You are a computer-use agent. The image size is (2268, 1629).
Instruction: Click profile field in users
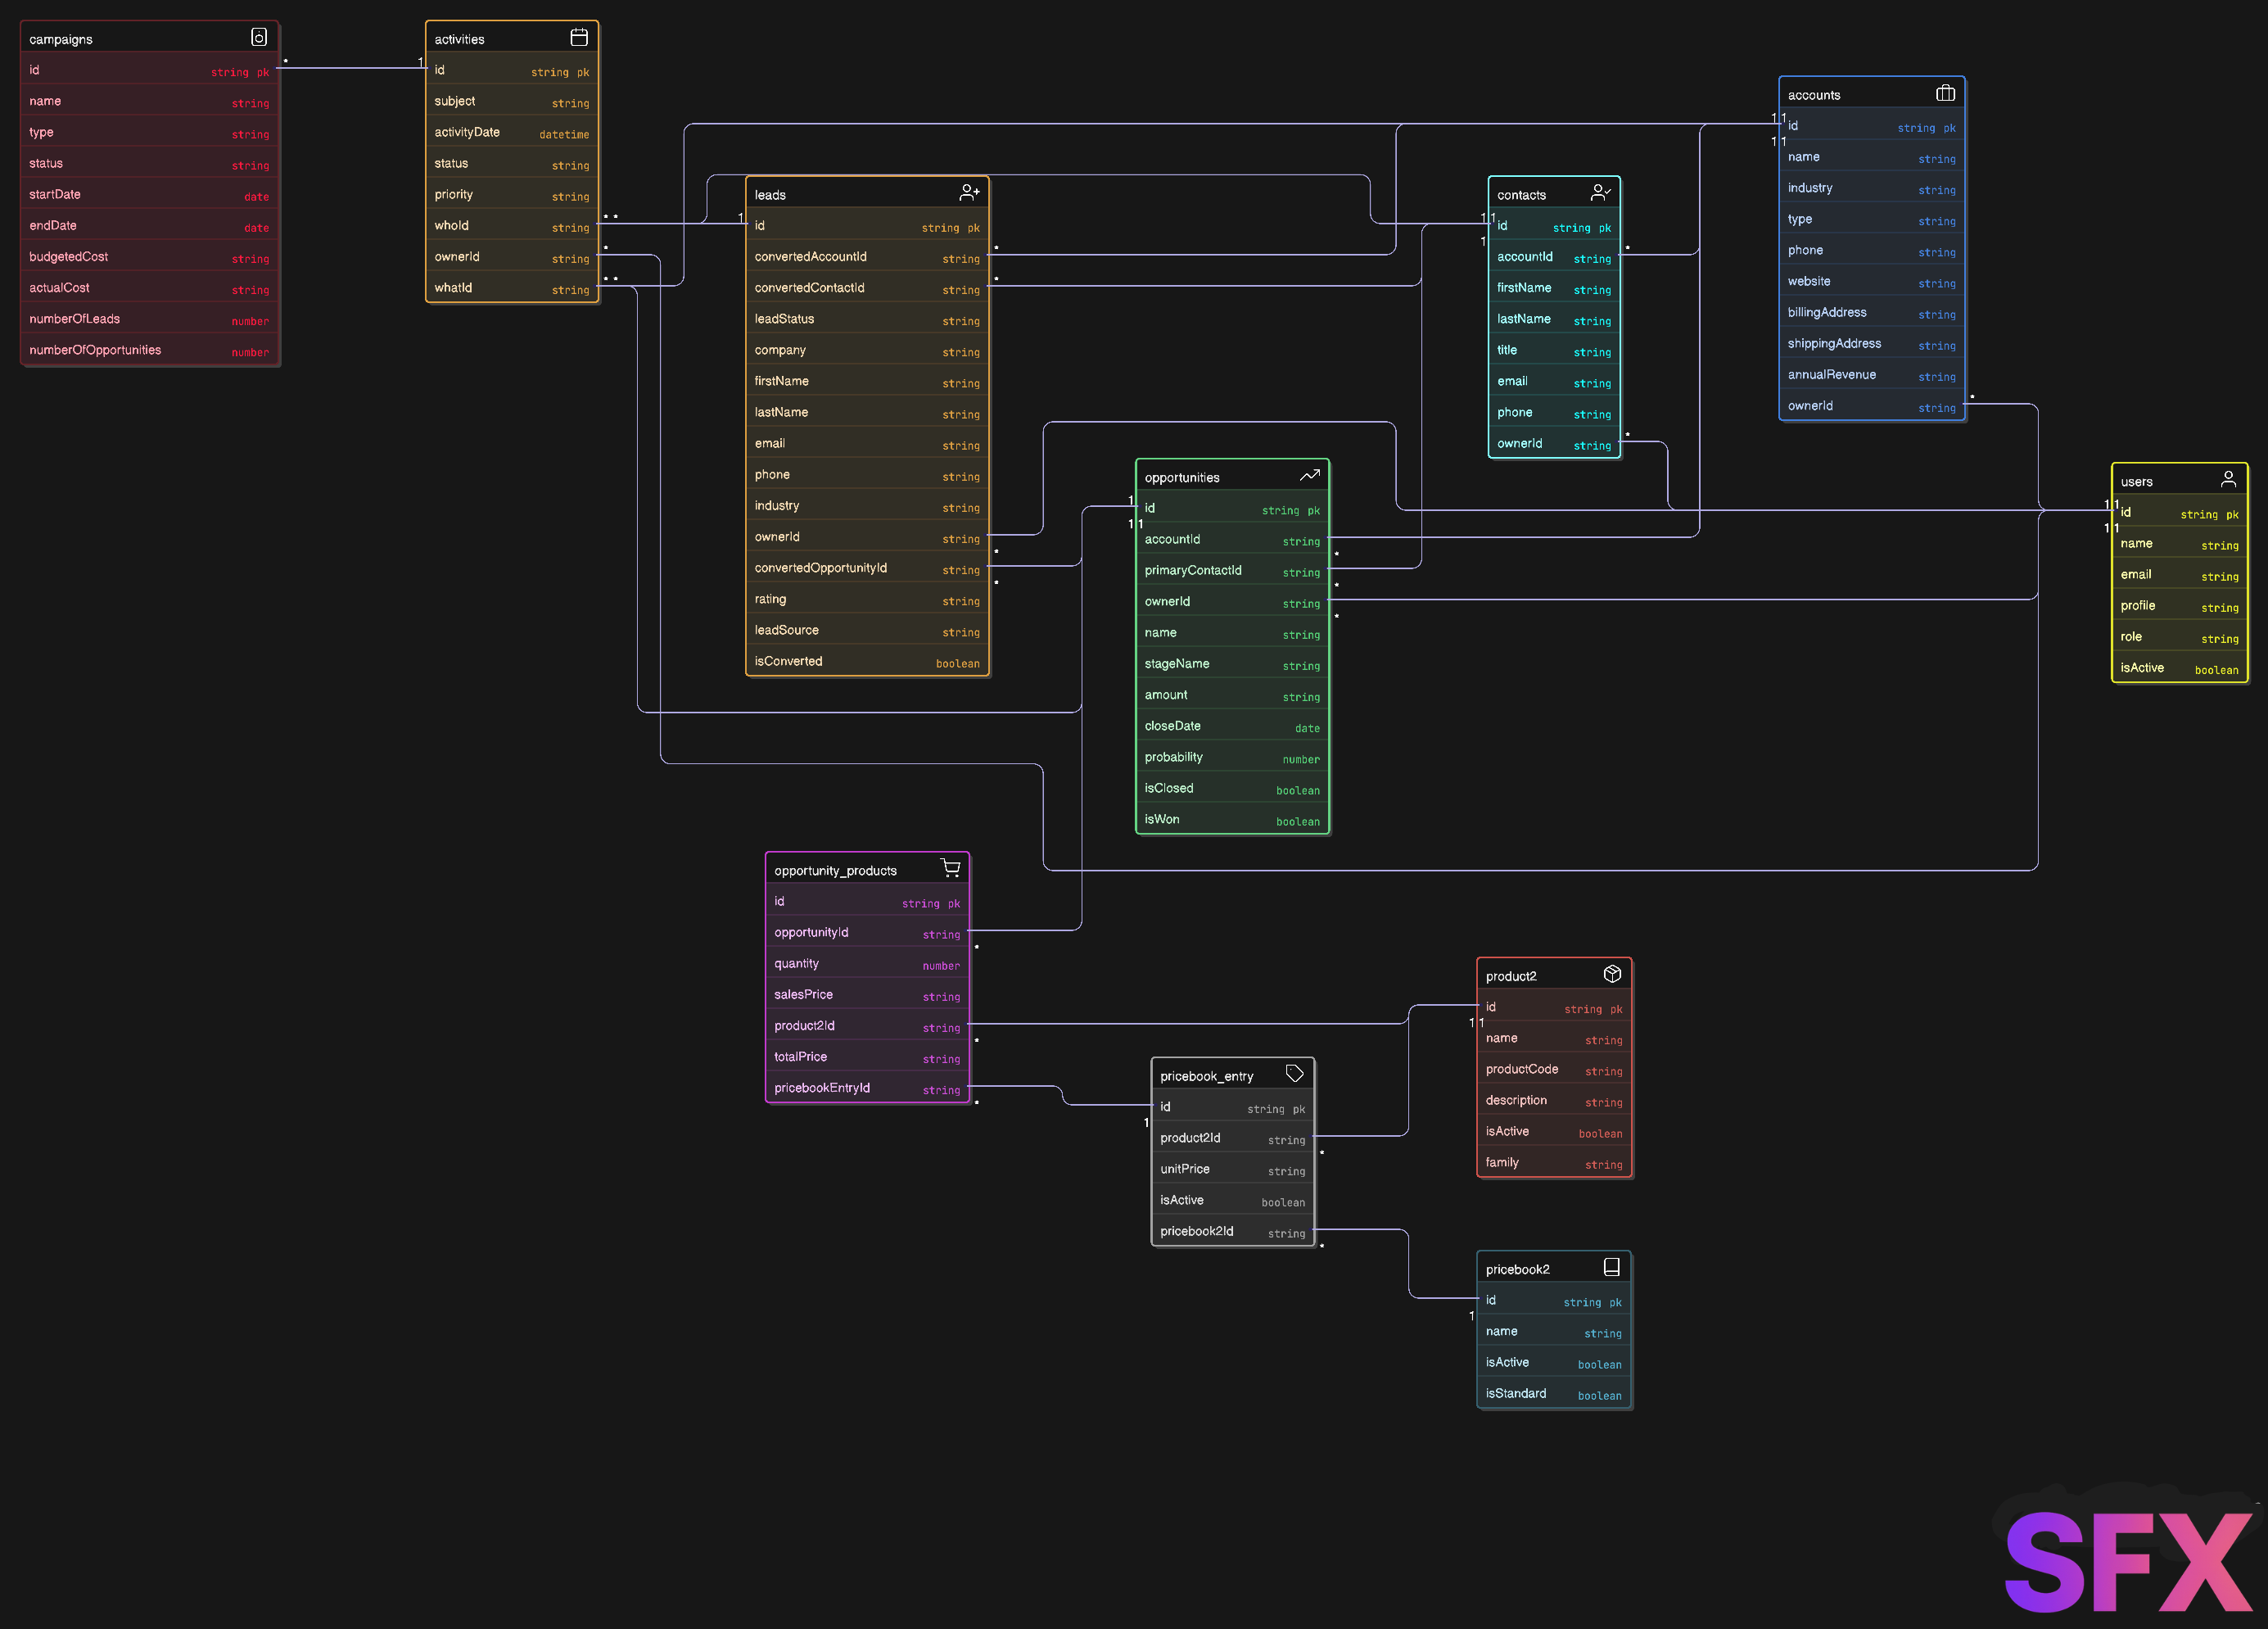2179,606
